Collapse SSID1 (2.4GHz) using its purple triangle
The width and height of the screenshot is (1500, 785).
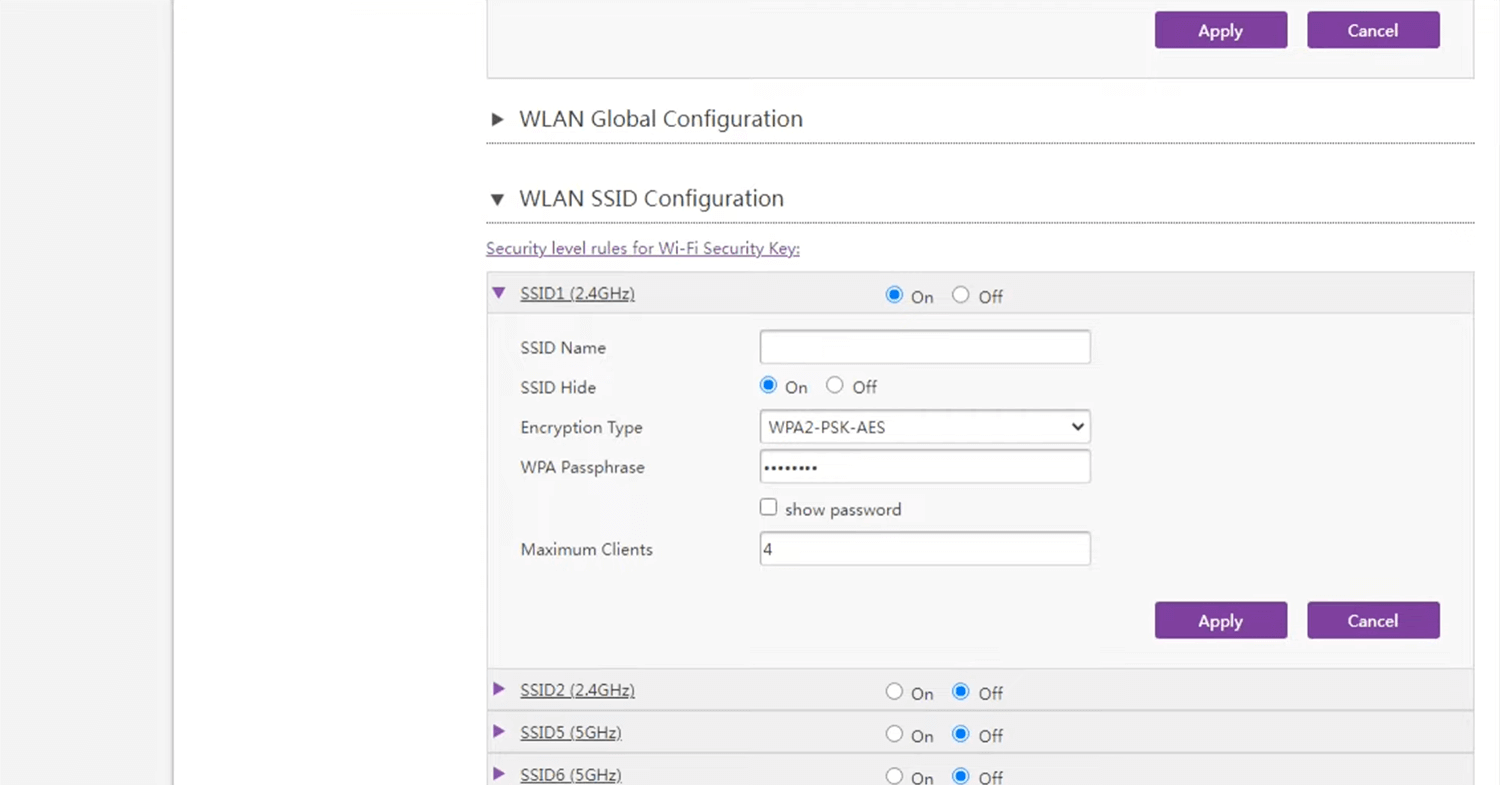click(x=499, y=293)
